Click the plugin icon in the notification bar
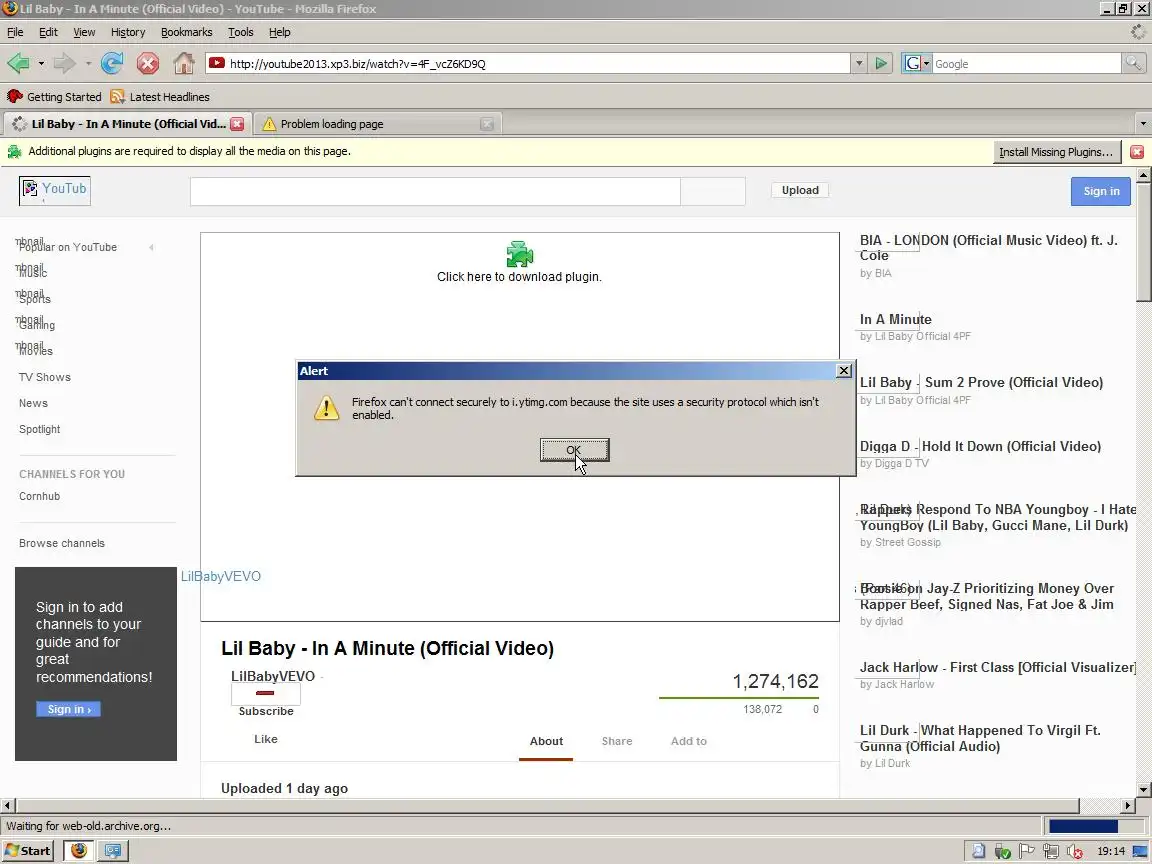Viewport: 1152px width, 864px height. click(14, 151)
